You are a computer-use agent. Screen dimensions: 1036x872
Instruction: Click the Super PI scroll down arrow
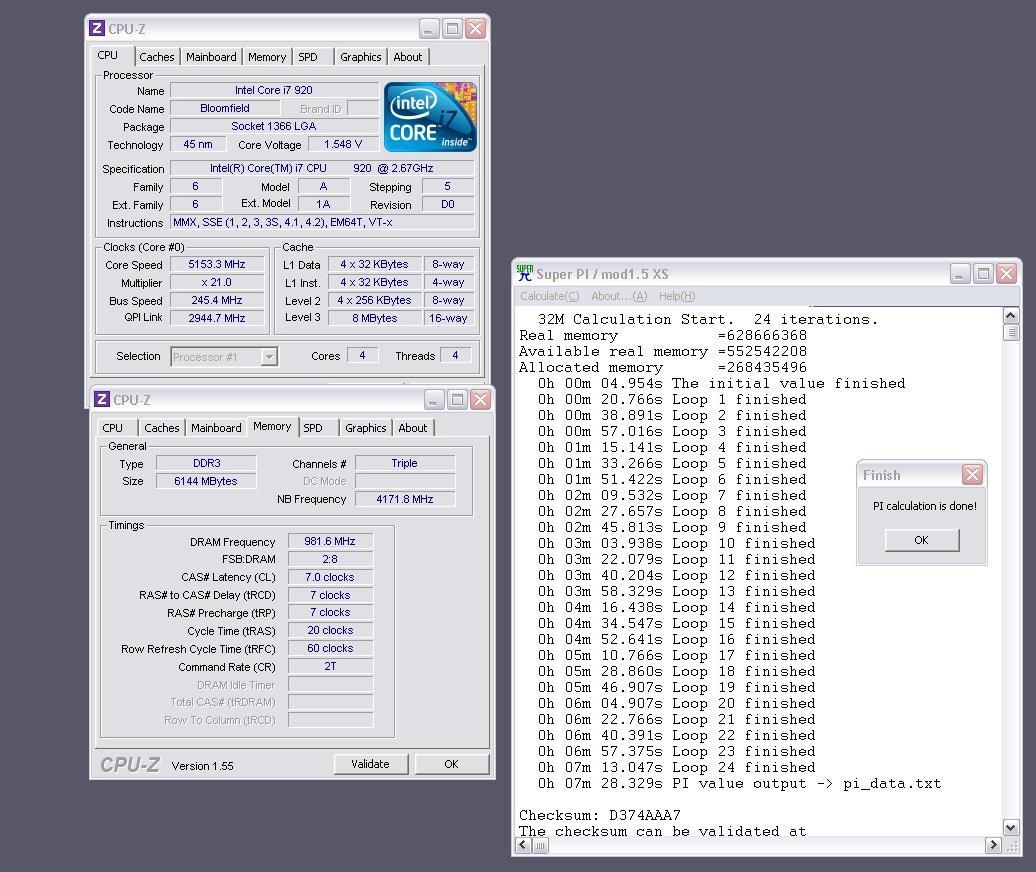(x=1011, y=827)
